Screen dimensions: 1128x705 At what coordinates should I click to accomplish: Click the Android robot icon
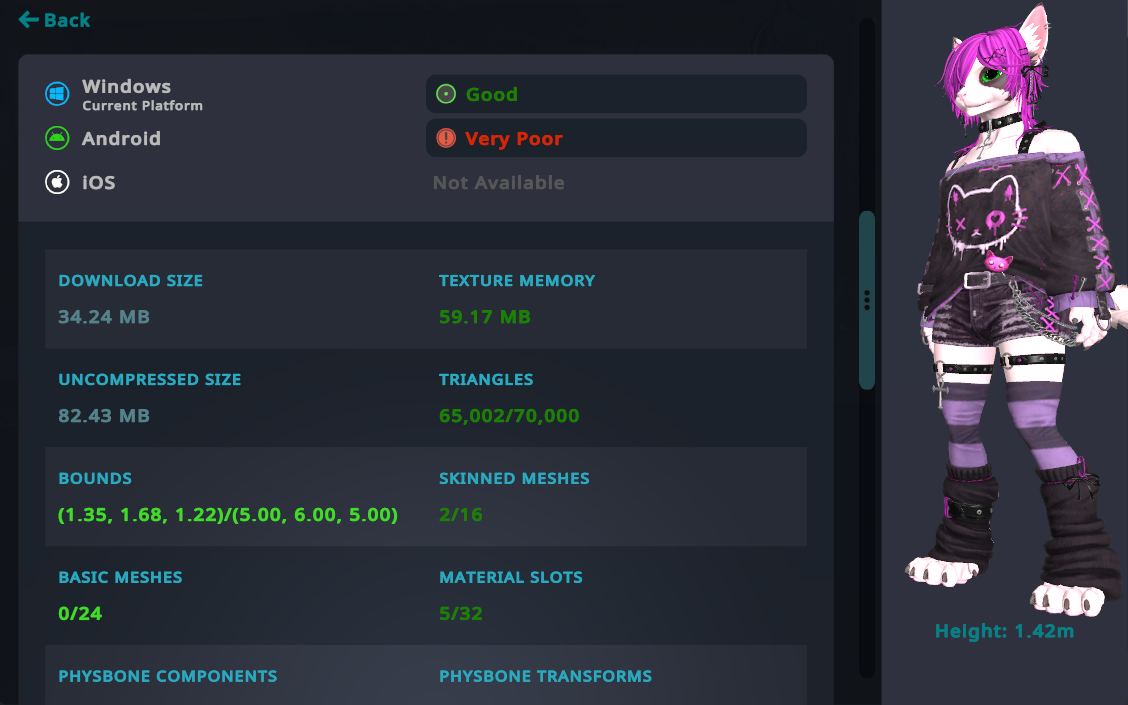click(x=58, y=138)
